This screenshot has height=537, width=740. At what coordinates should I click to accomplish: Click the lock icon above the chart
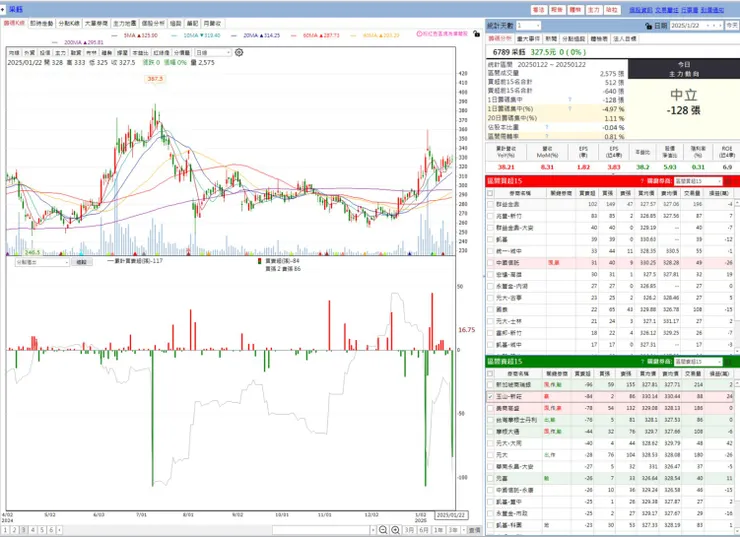477,34
